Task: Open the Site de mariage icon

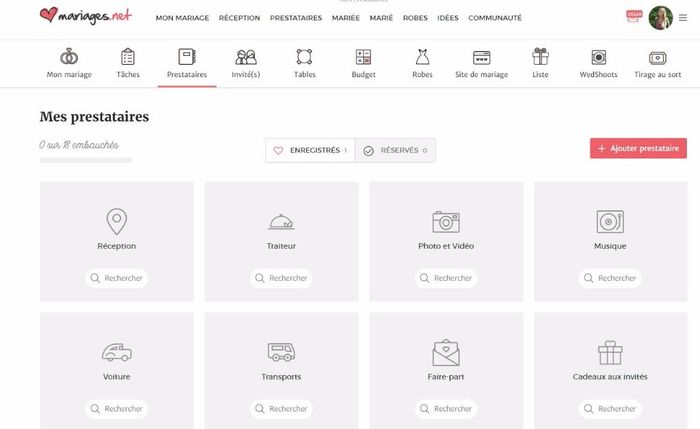Action: coord(481,58)
